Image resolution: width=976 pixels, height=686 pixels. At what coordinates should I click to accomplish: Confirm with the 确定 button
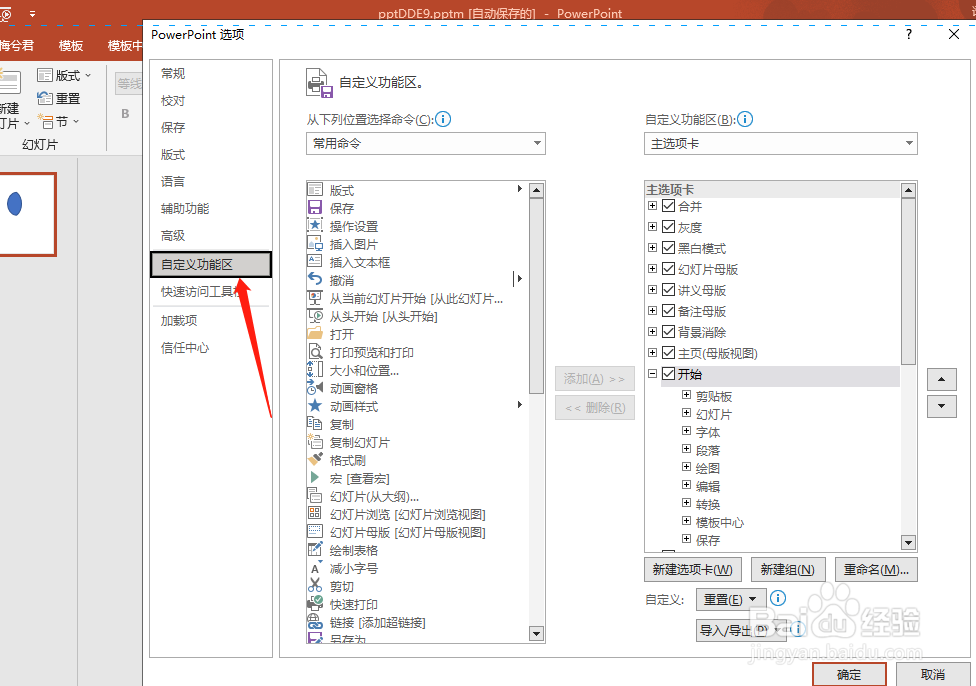pos(849,674)
